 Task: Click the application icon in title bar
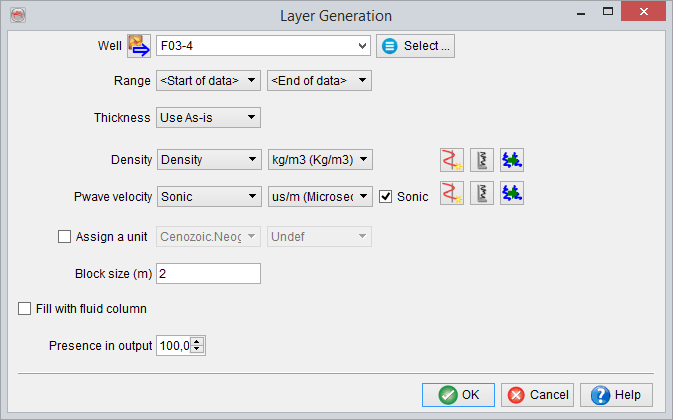(x=17, y=15)
